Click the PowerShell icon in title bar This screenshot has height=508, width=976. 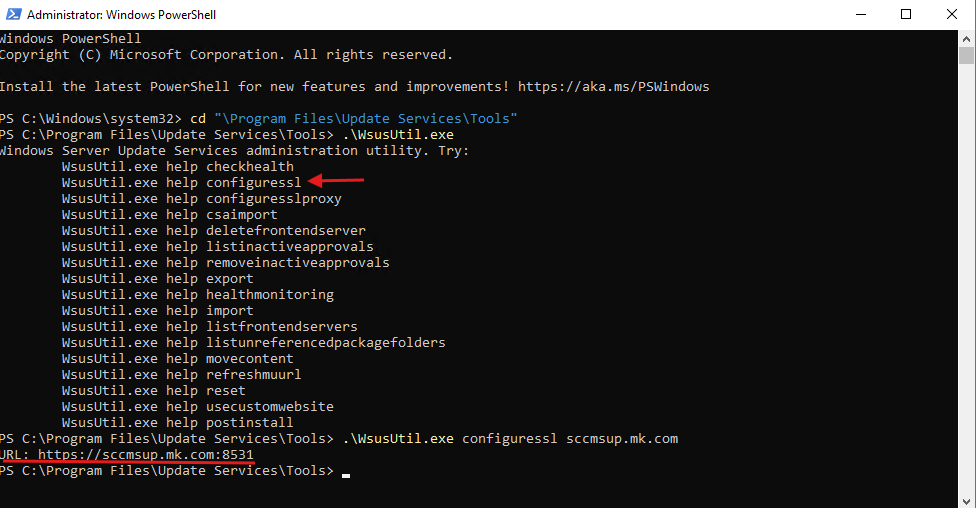pos(12,15)
